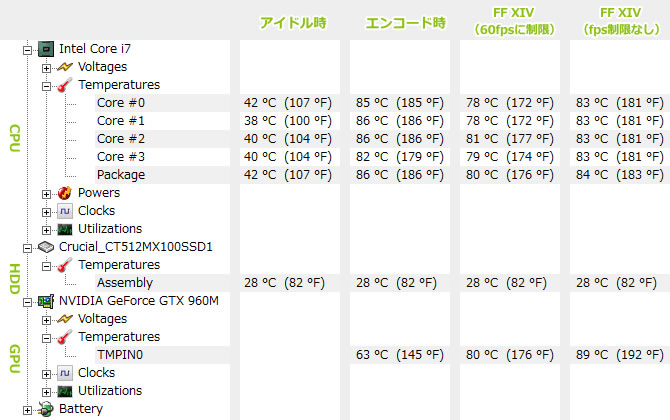The image size is (670, 420).
Task: Click the Crucial SSD drive icon
Action: [x=46, y=247]
